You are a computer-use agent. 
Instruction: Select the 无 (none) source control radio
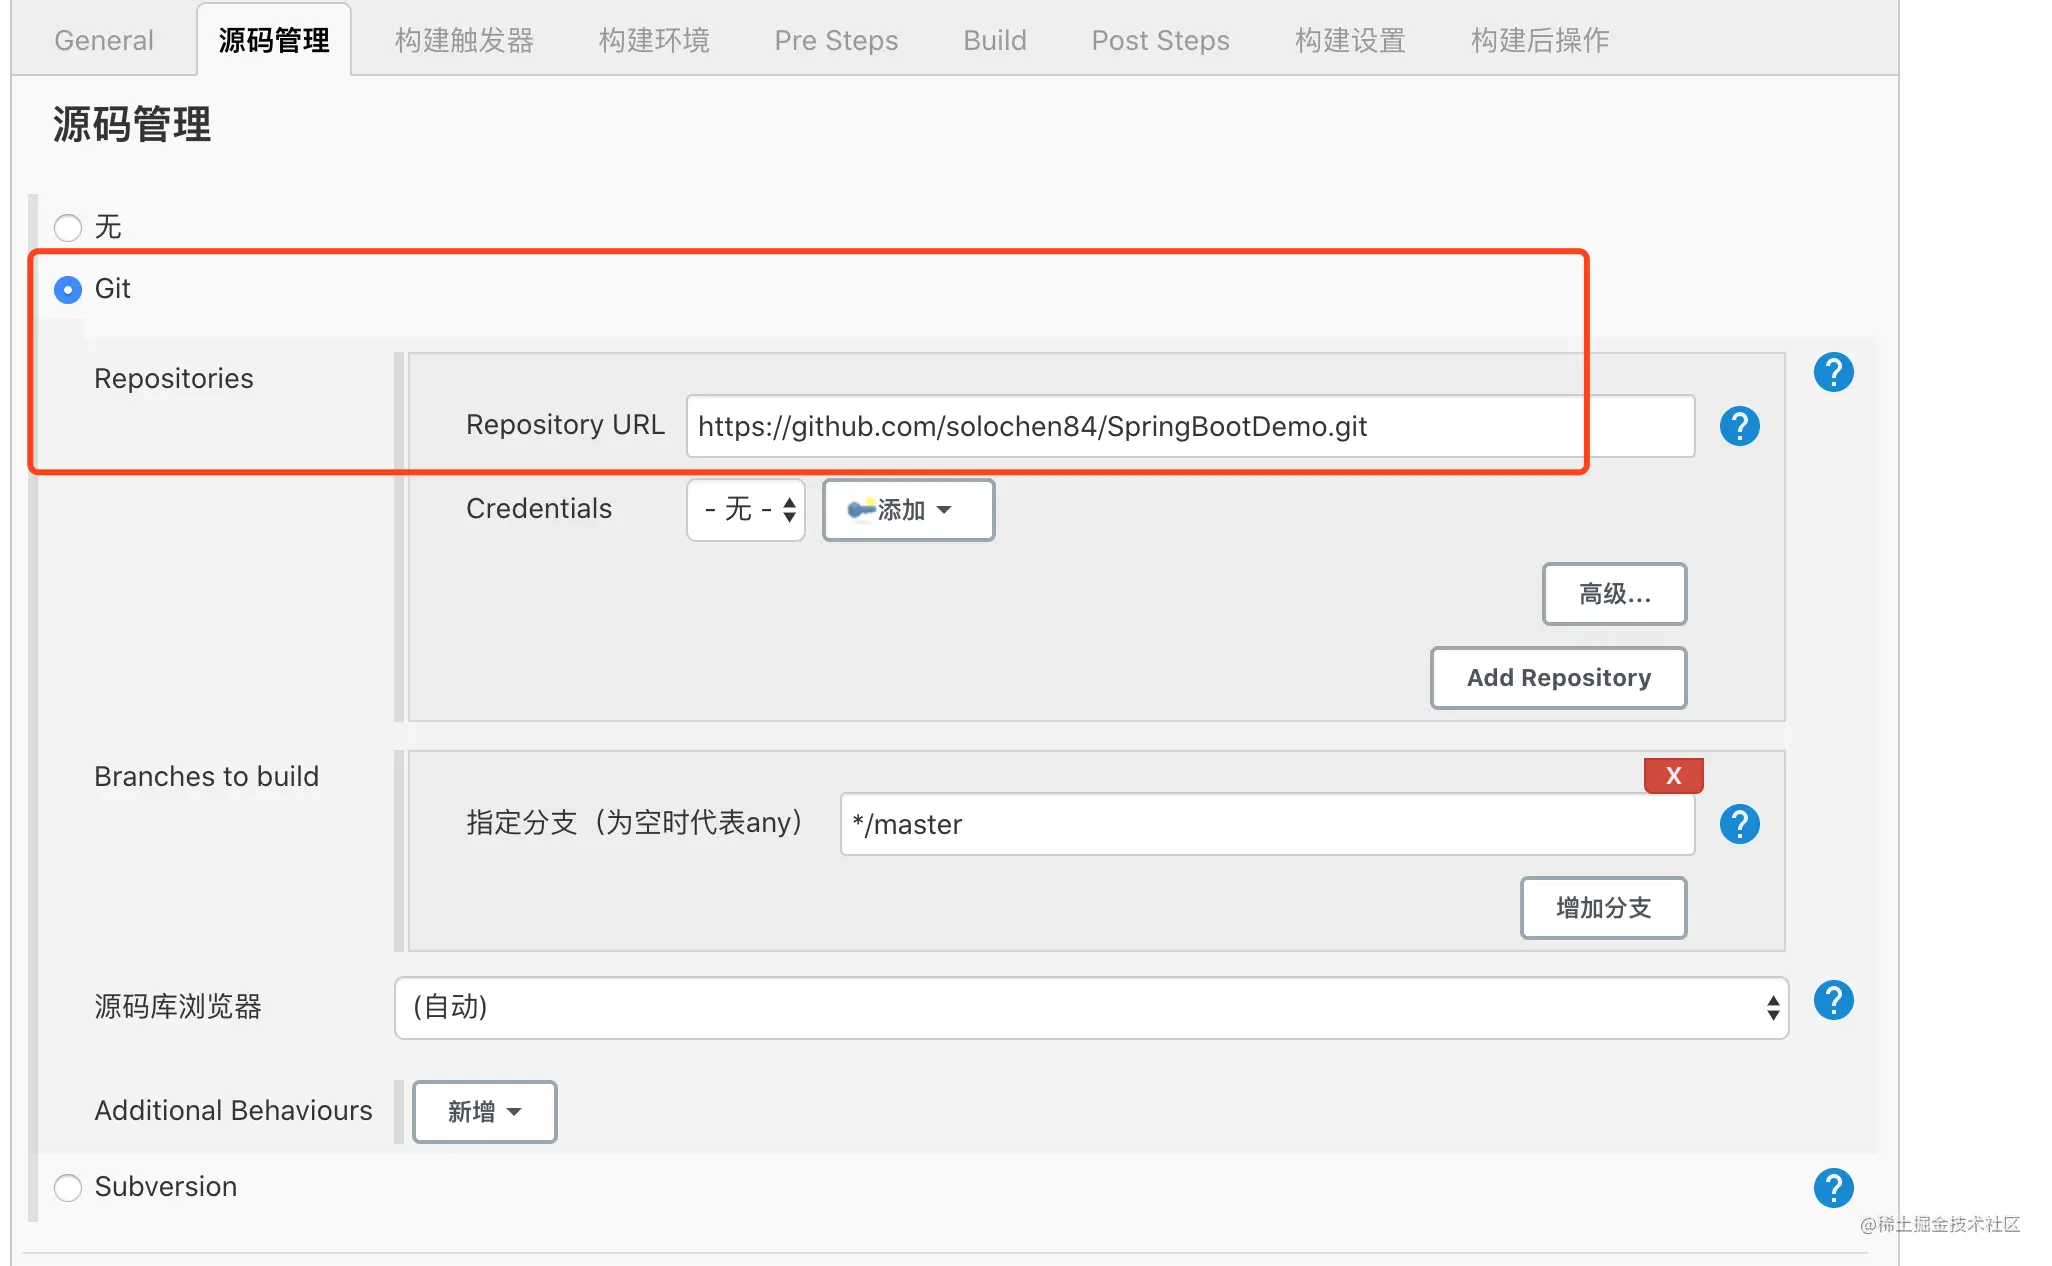[68, 228]
